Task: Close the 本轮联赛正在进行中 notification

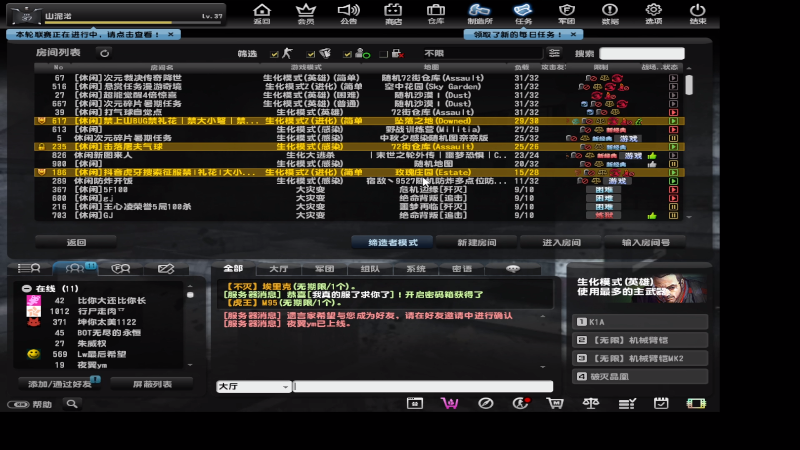Action: pyautogui.click(x=171, y=34)
